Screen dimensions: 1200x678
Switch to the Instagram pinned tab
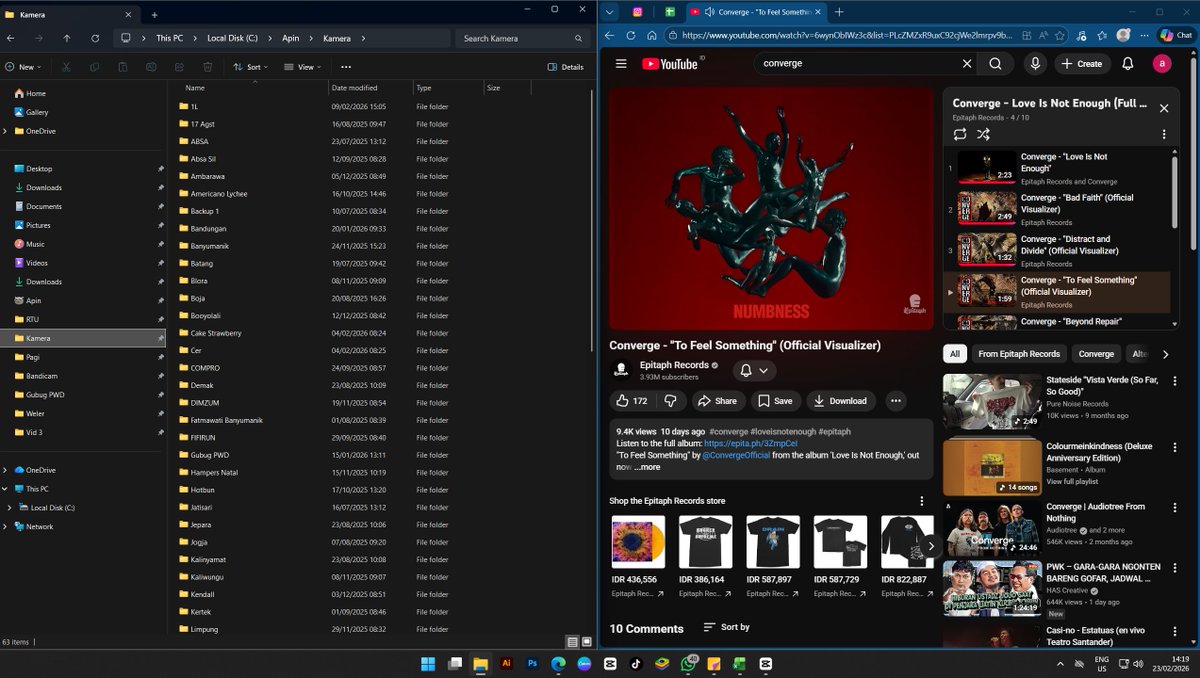tap(637, 12)
